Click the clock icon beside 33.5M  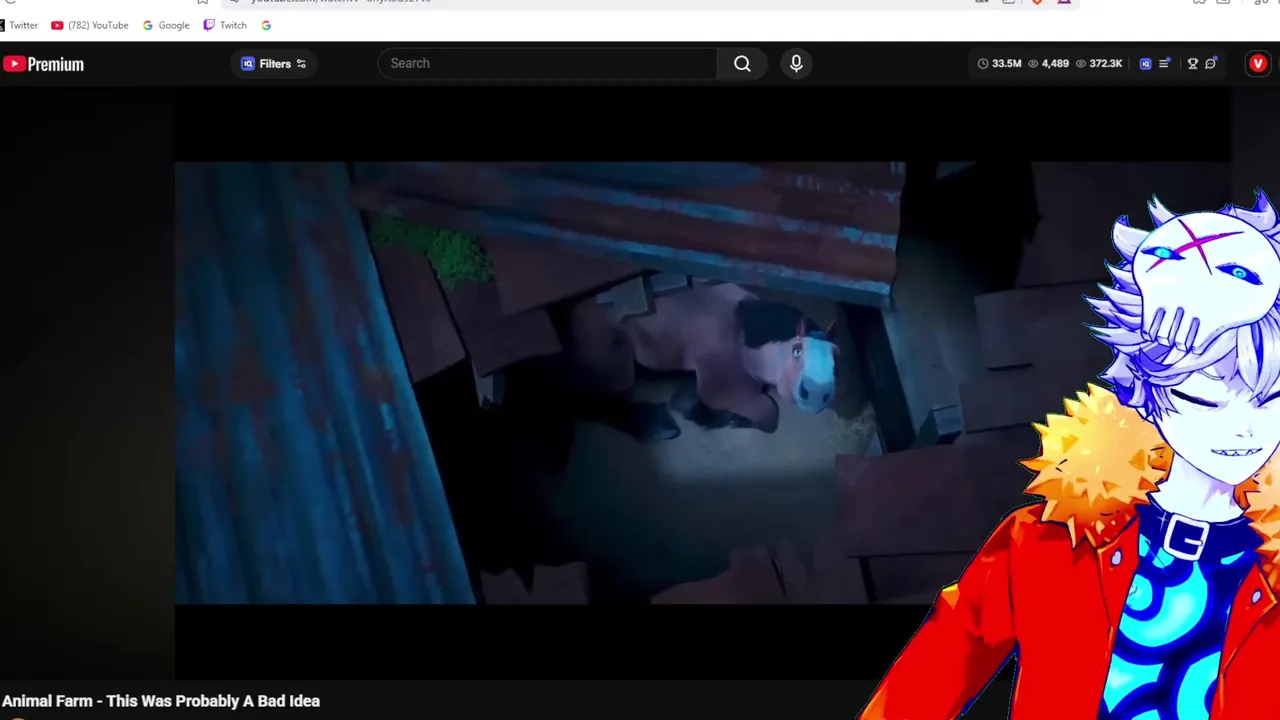[x=983, y=64]
